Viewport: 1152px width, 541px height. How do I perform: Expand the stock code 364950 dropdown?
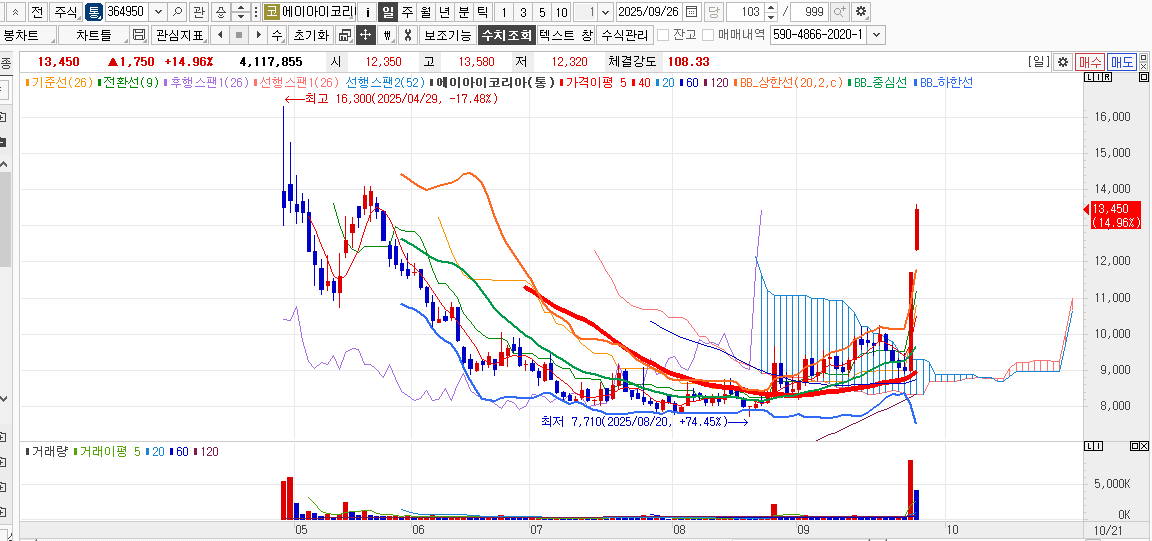(157, 12)
